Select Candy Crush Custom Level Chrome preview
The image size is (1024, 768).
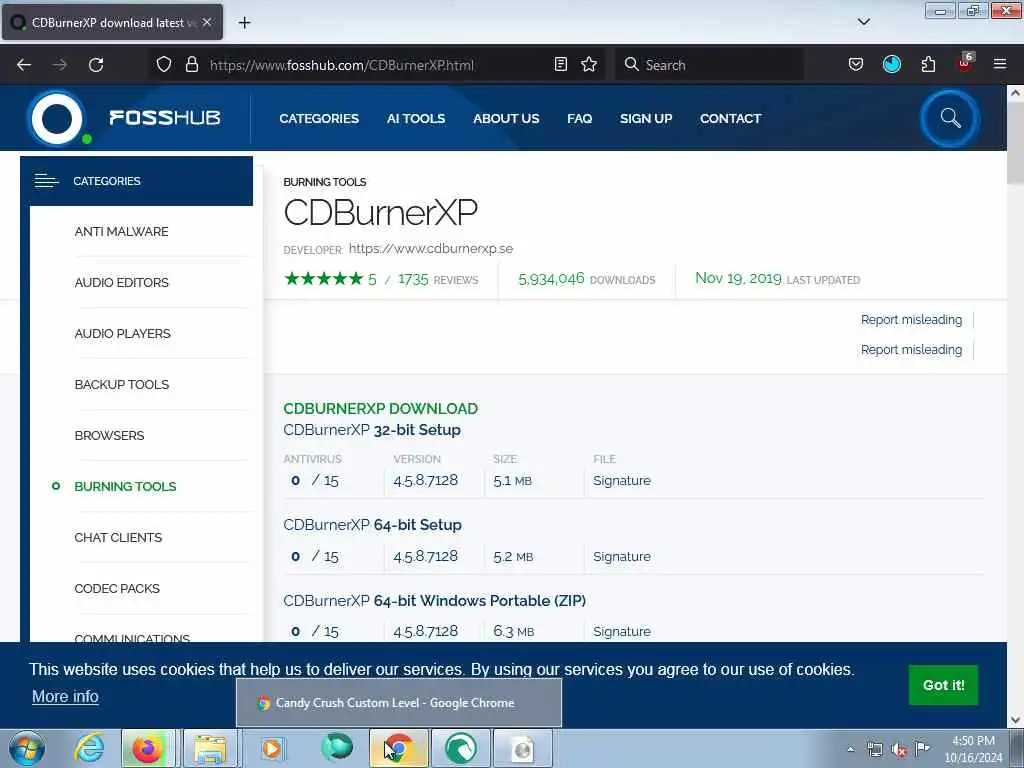click(x=398, y=703)
